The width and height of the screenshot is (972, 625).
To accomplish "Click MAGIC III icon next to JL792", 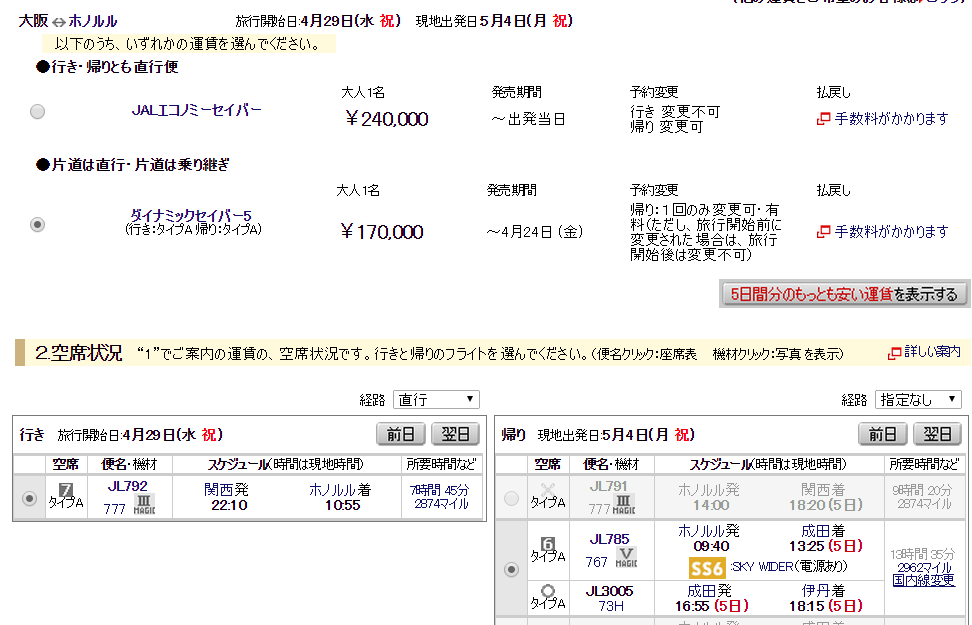I will pos(144,504).
